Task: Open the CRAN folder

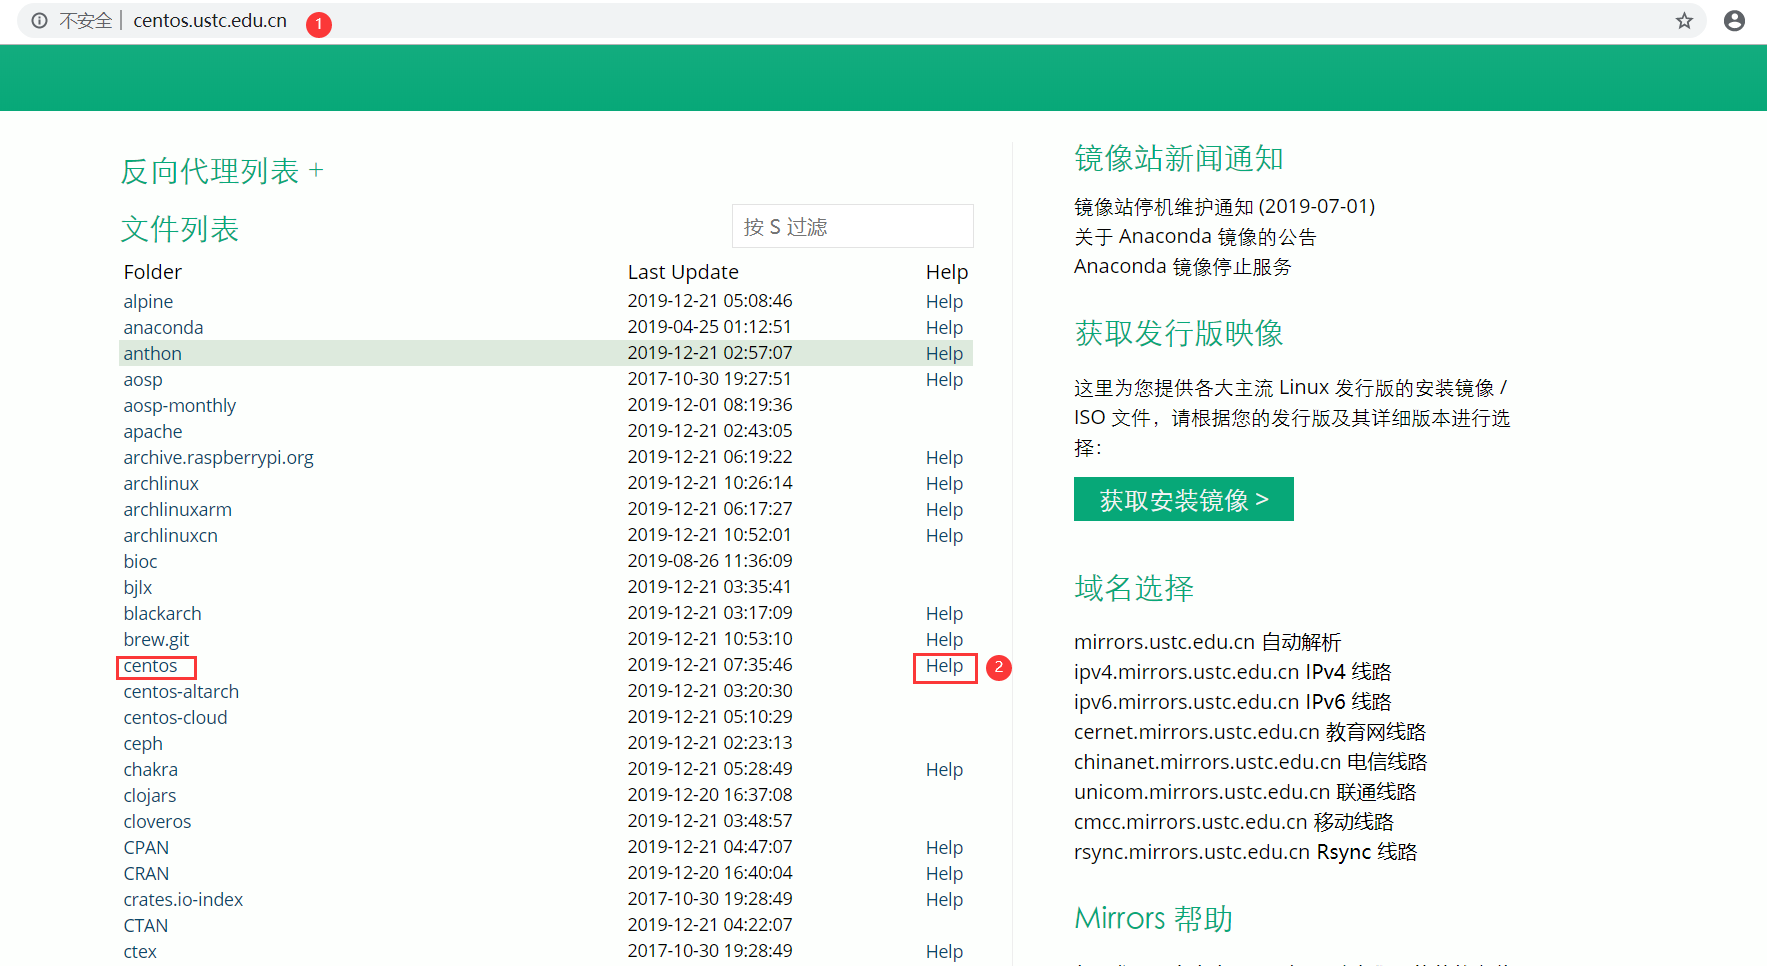Action: point(146,873)
